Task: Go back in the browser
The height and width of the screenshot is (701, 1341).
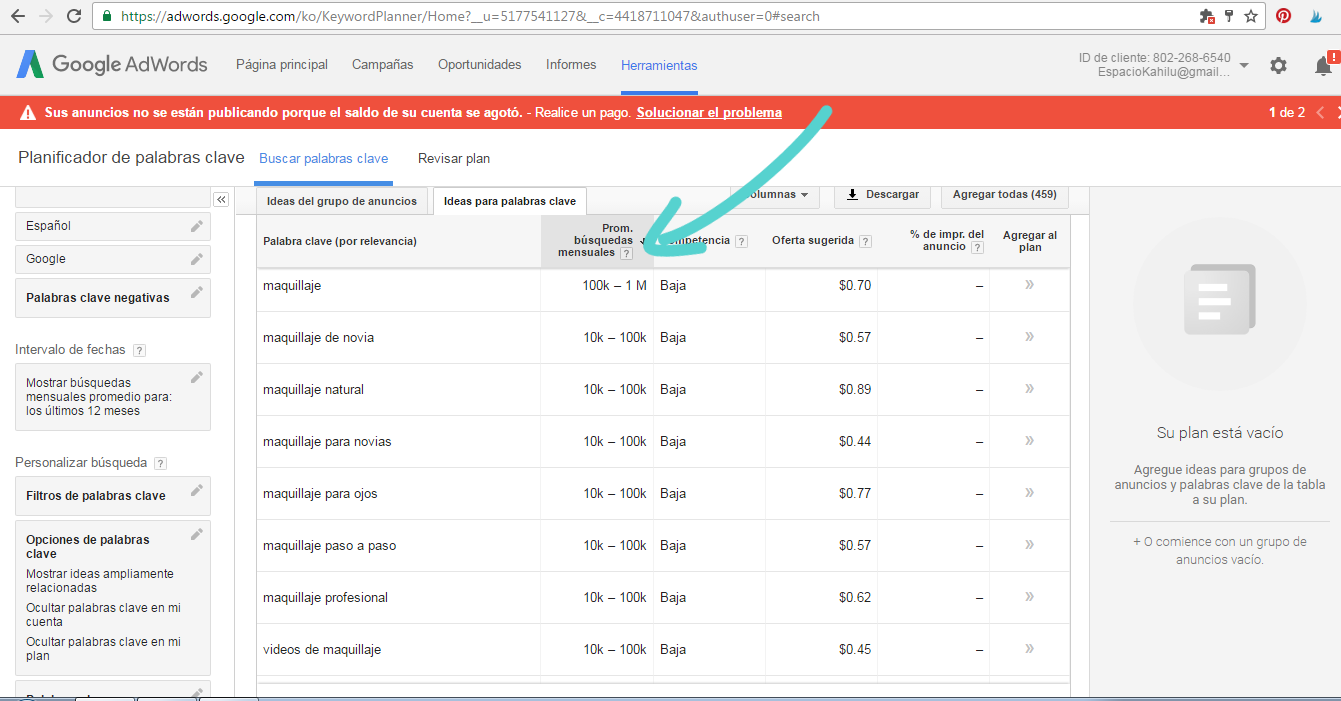Action: click(18, 16)
